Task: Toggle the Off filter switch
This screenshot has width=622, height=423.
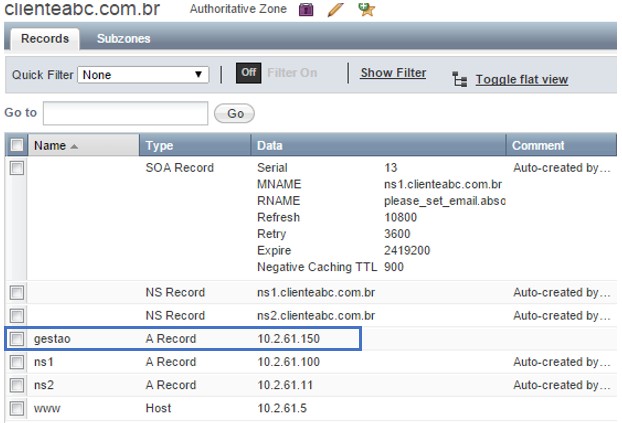Action: [x=248, y=73]
